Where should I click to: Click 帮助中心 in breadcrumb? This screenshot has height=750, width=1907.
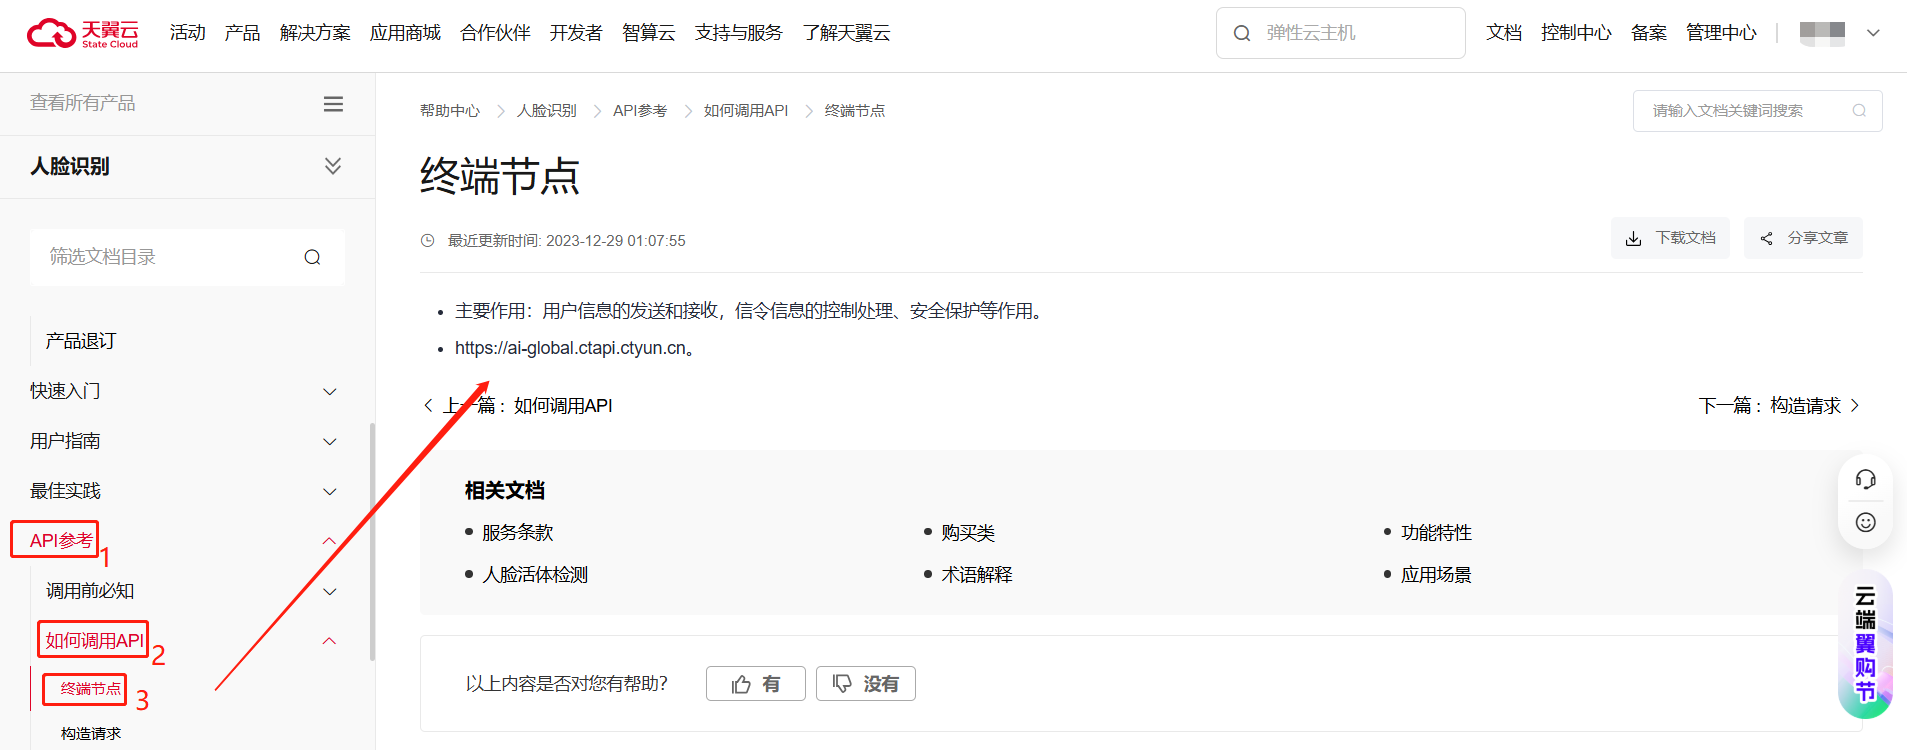click(x=450, y=111)
